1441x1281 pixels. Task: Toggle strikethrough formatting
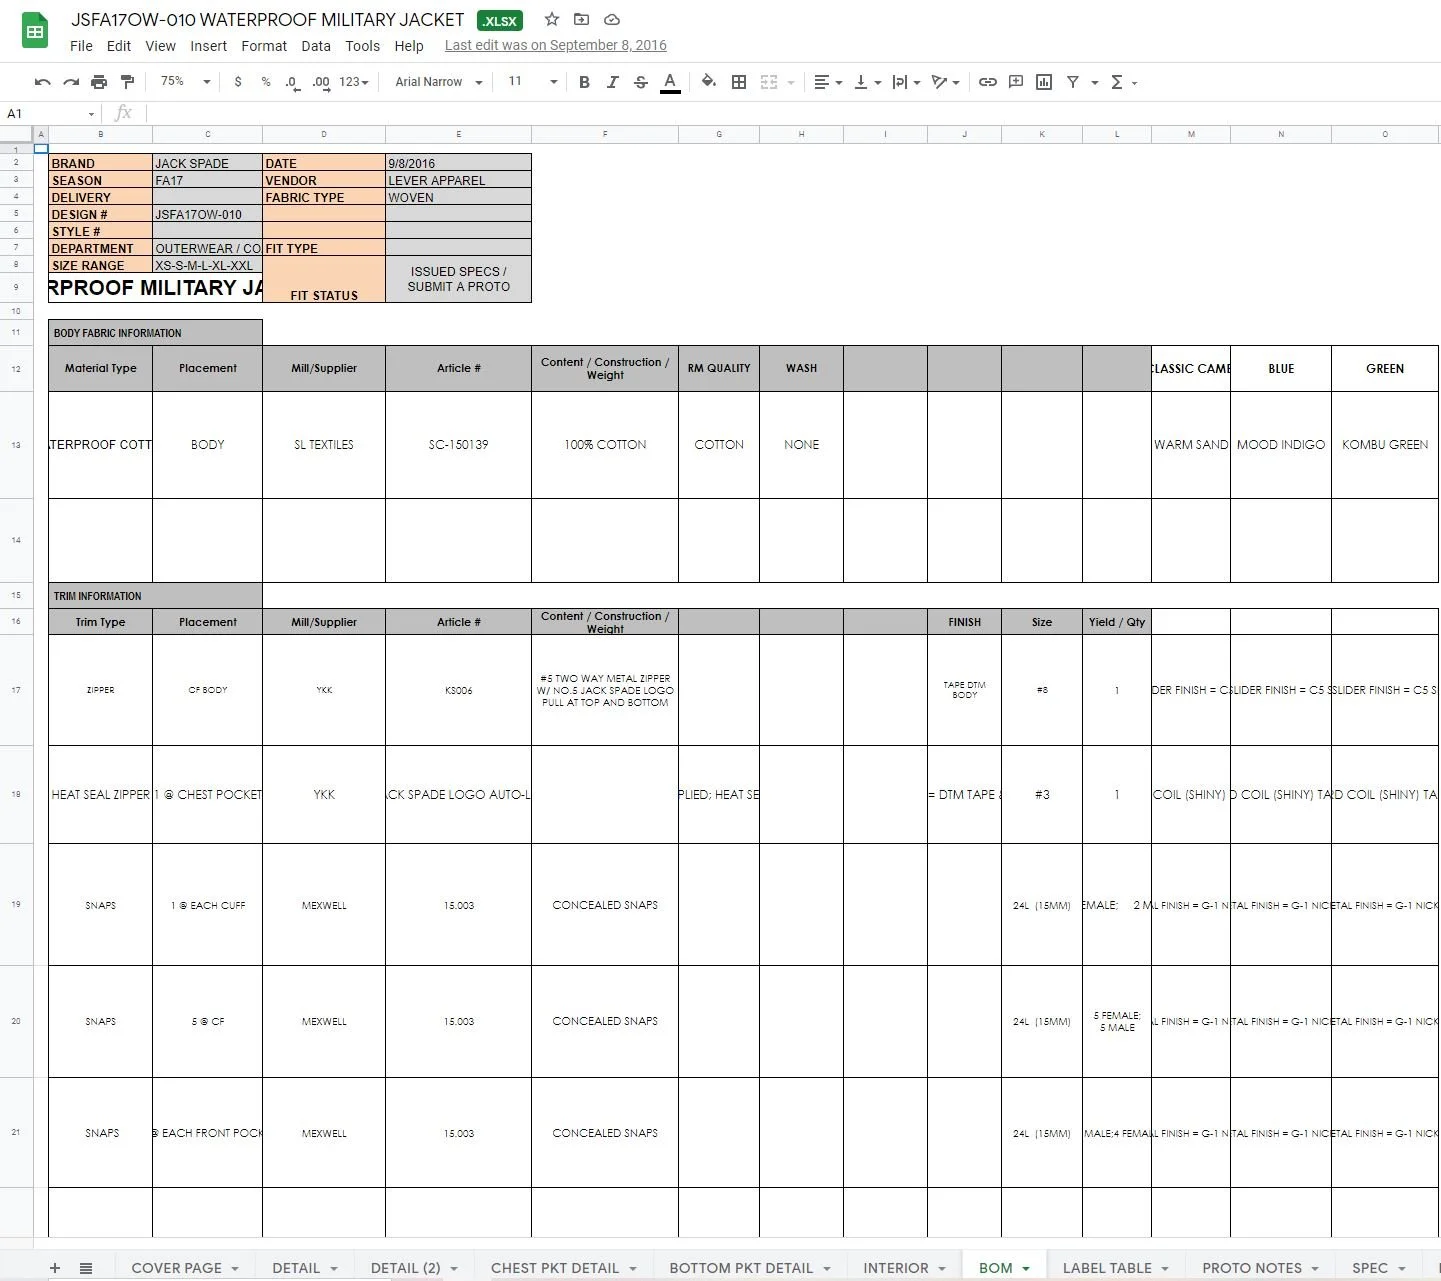pyautogui.click(x=641, y=82)
